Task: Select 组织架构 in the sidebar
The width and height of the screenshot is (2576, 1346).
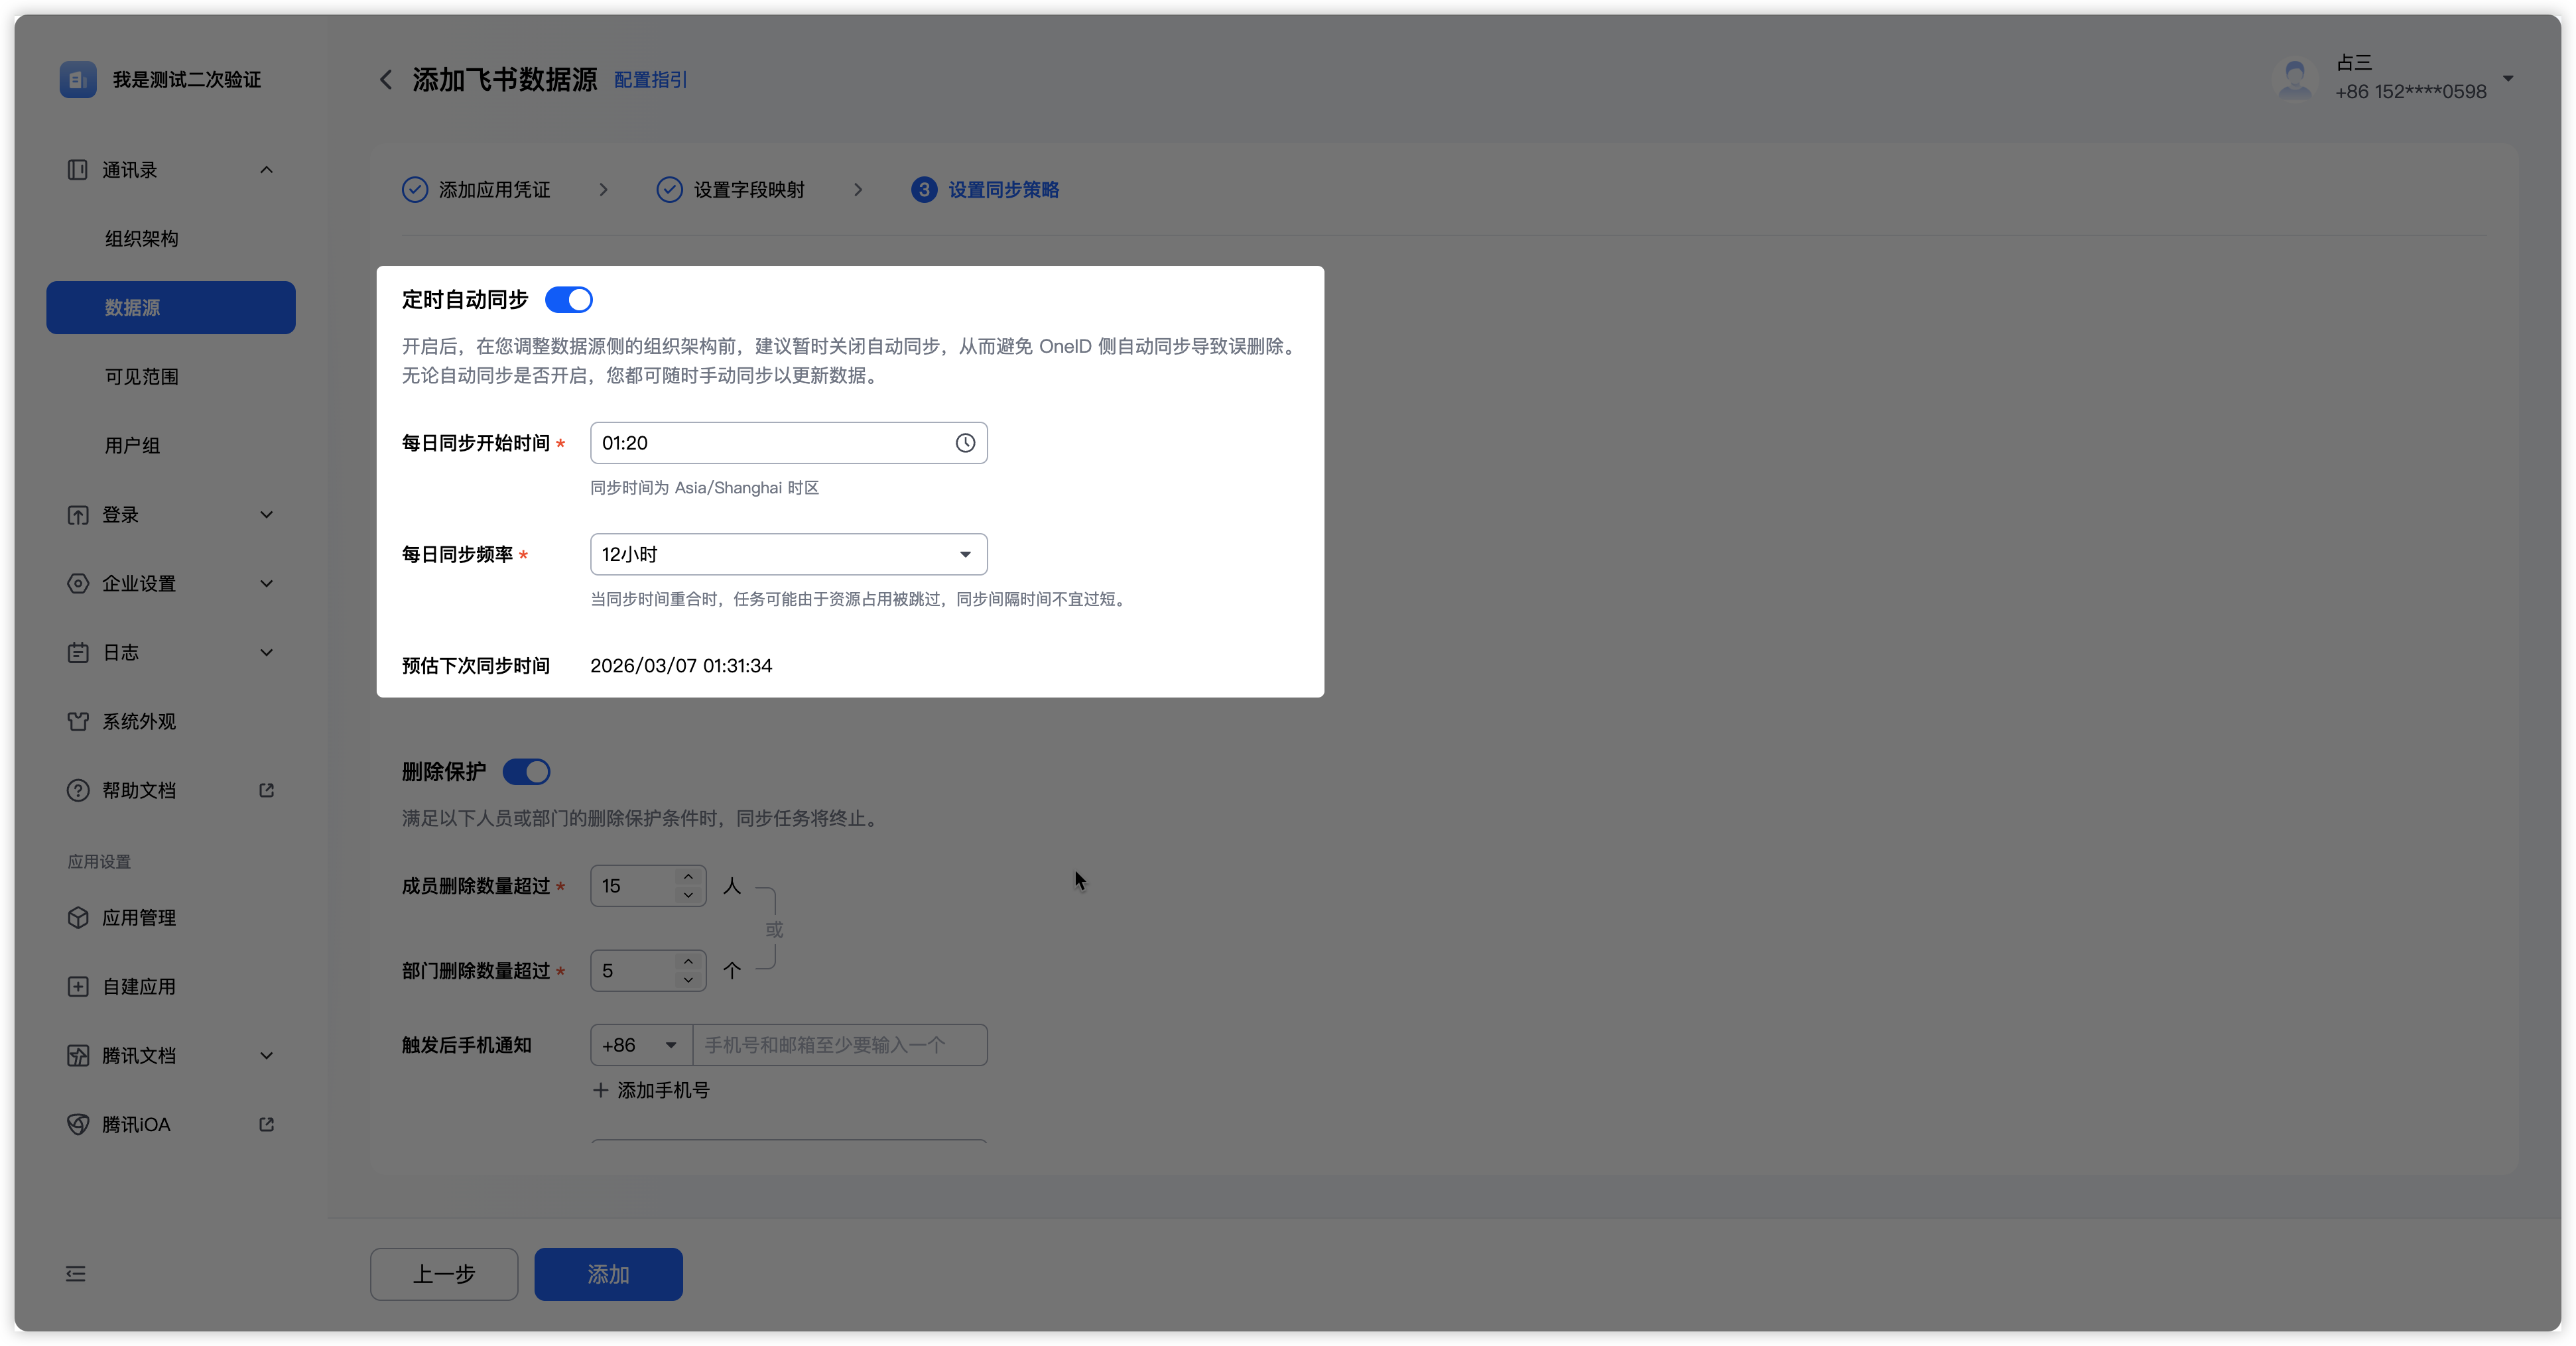Action: click(142, 239)
